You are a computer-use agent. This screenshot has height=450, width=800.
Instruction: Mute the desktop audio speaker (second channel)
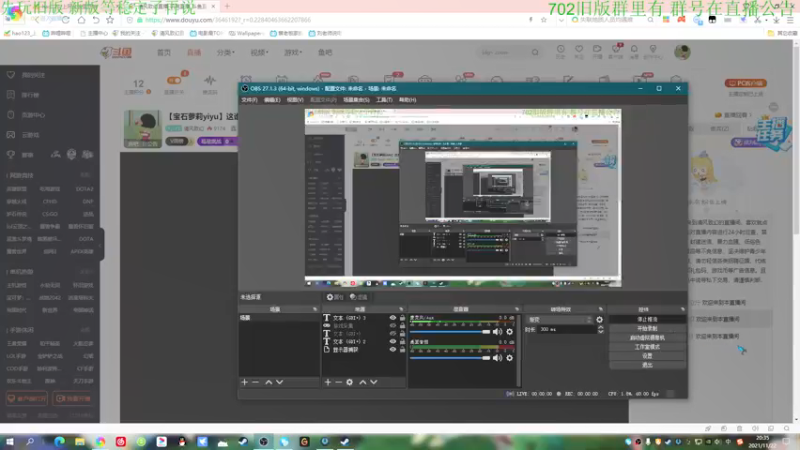pos(497,358)
